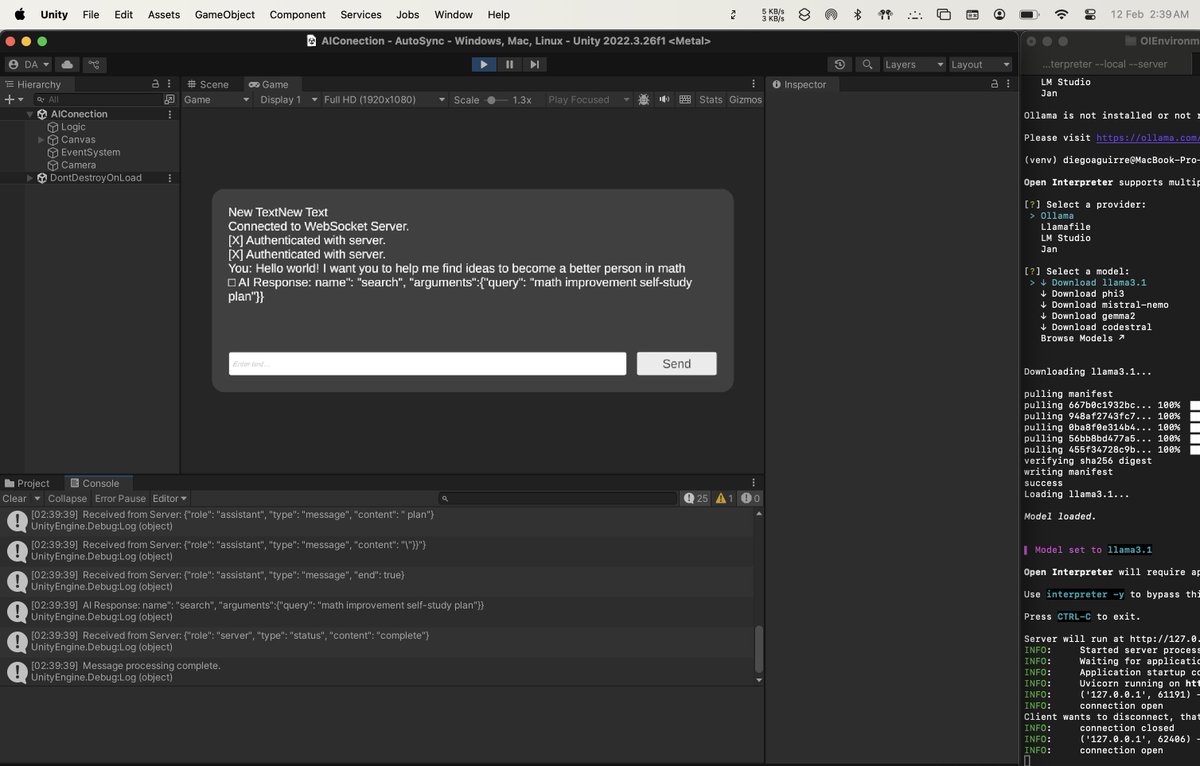The height and width of the screenshot is (766, 1200).
Task: Open the DA account dropdown
Action: click(x=28, y=65)
